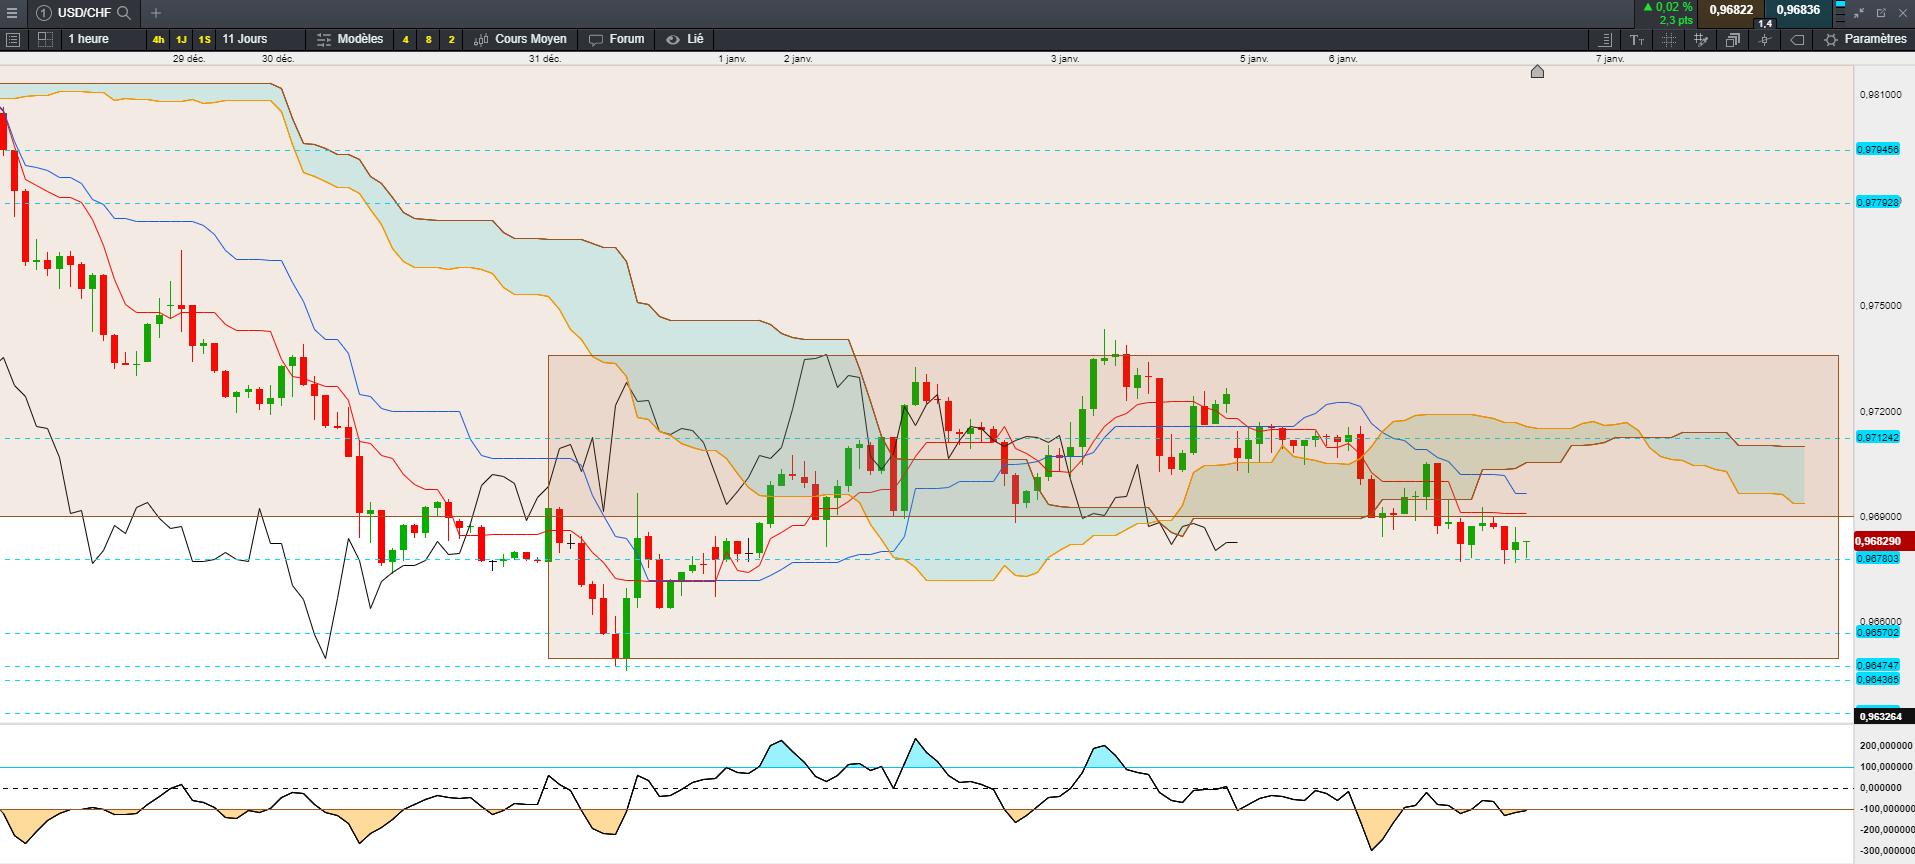Switch to the 1J timeframe shortcut
Viewport: 1915px width, 864px height.
(181, 39)
